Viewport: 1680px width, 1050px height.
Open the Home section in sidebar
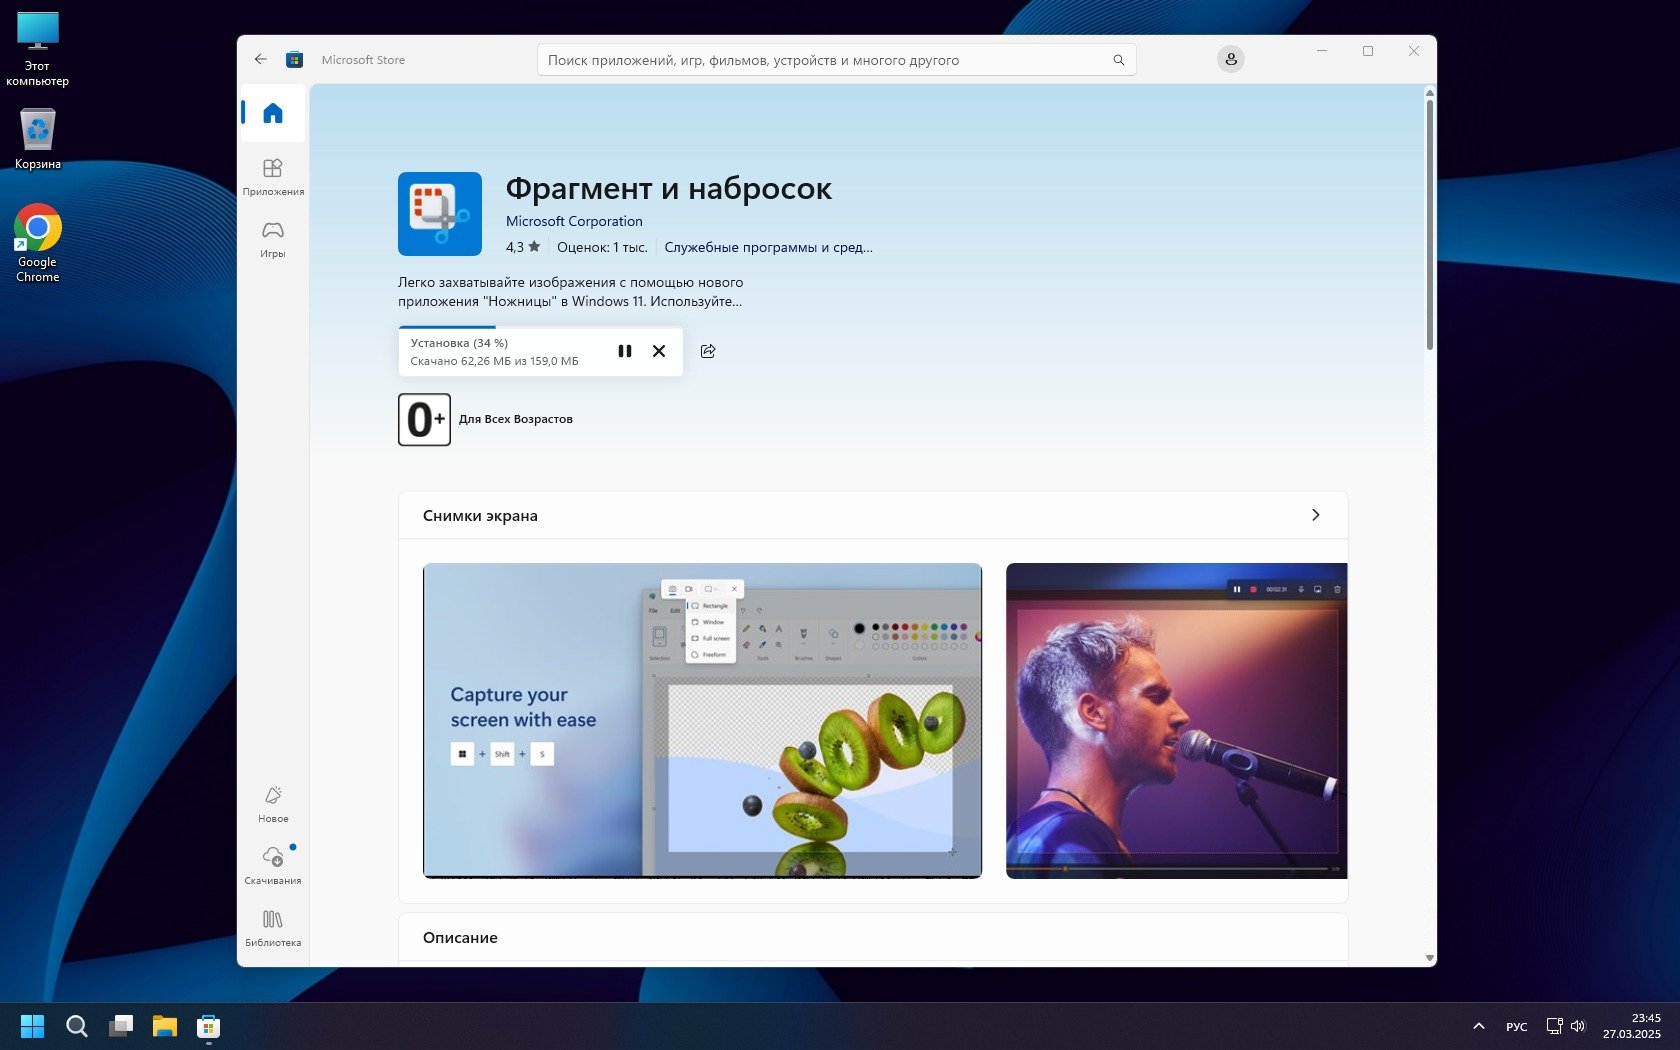[273, 113]
